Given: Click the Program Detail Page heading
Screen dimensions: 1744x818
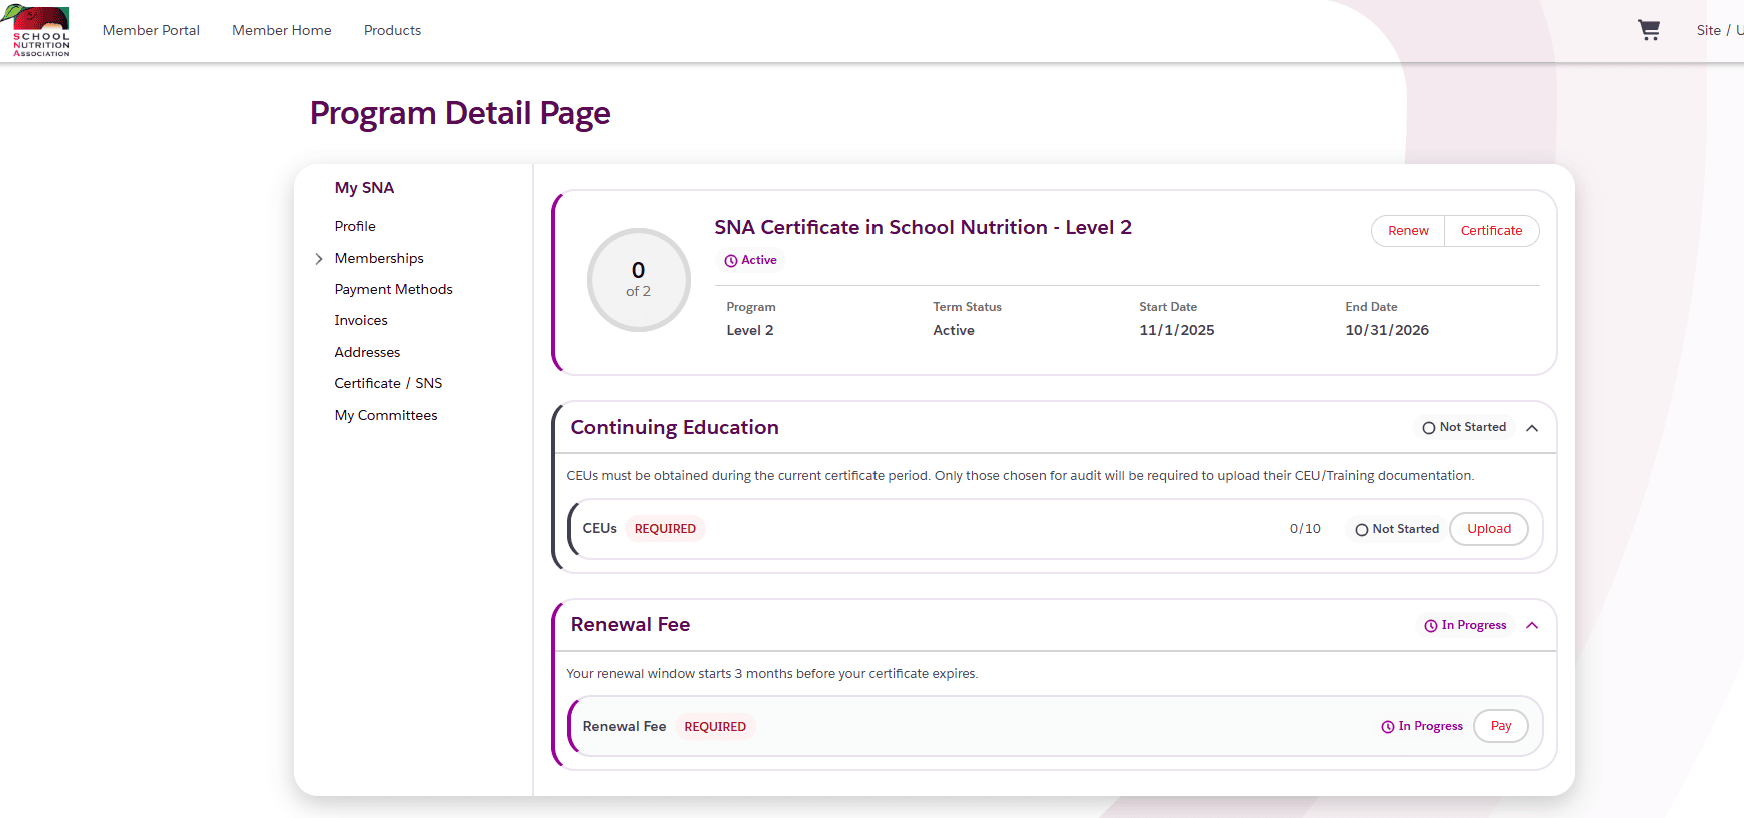Looking at the screenshot, I should pyautogui.click(x=460, y=113).
